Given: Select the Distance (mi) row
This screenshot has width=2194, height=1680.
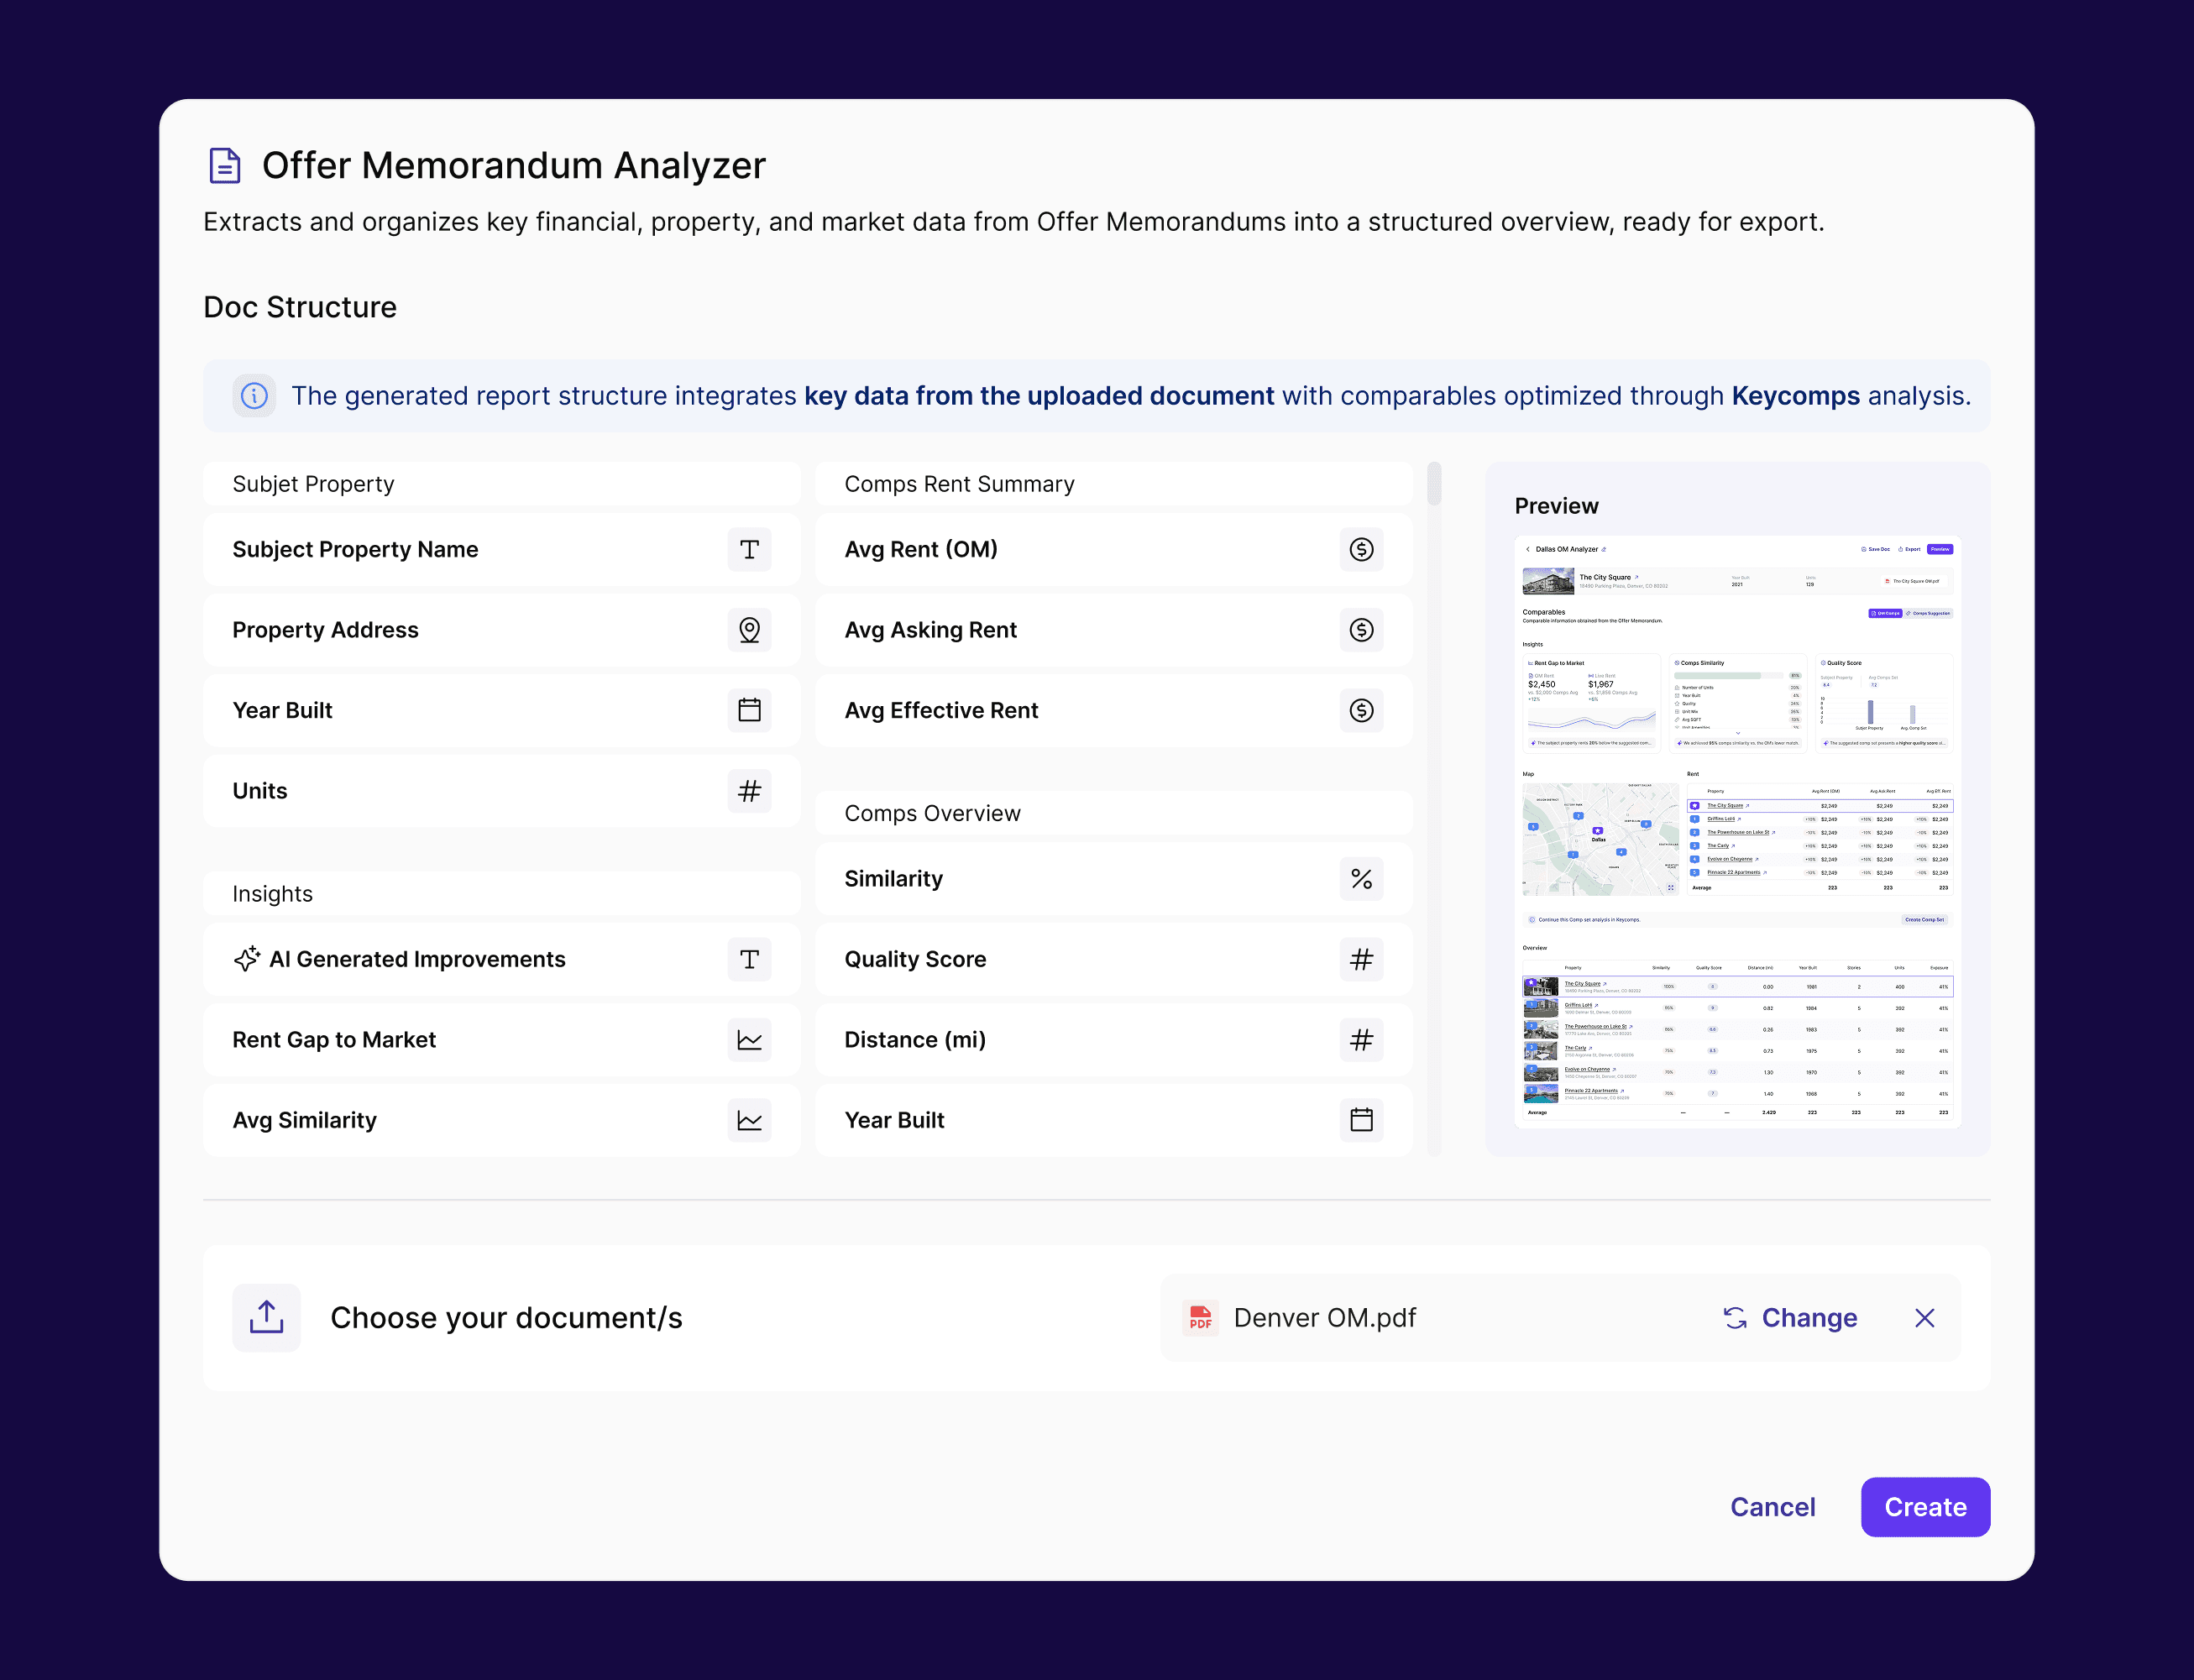Looking at the screenshot, I should click(x=1114, y=1040).
